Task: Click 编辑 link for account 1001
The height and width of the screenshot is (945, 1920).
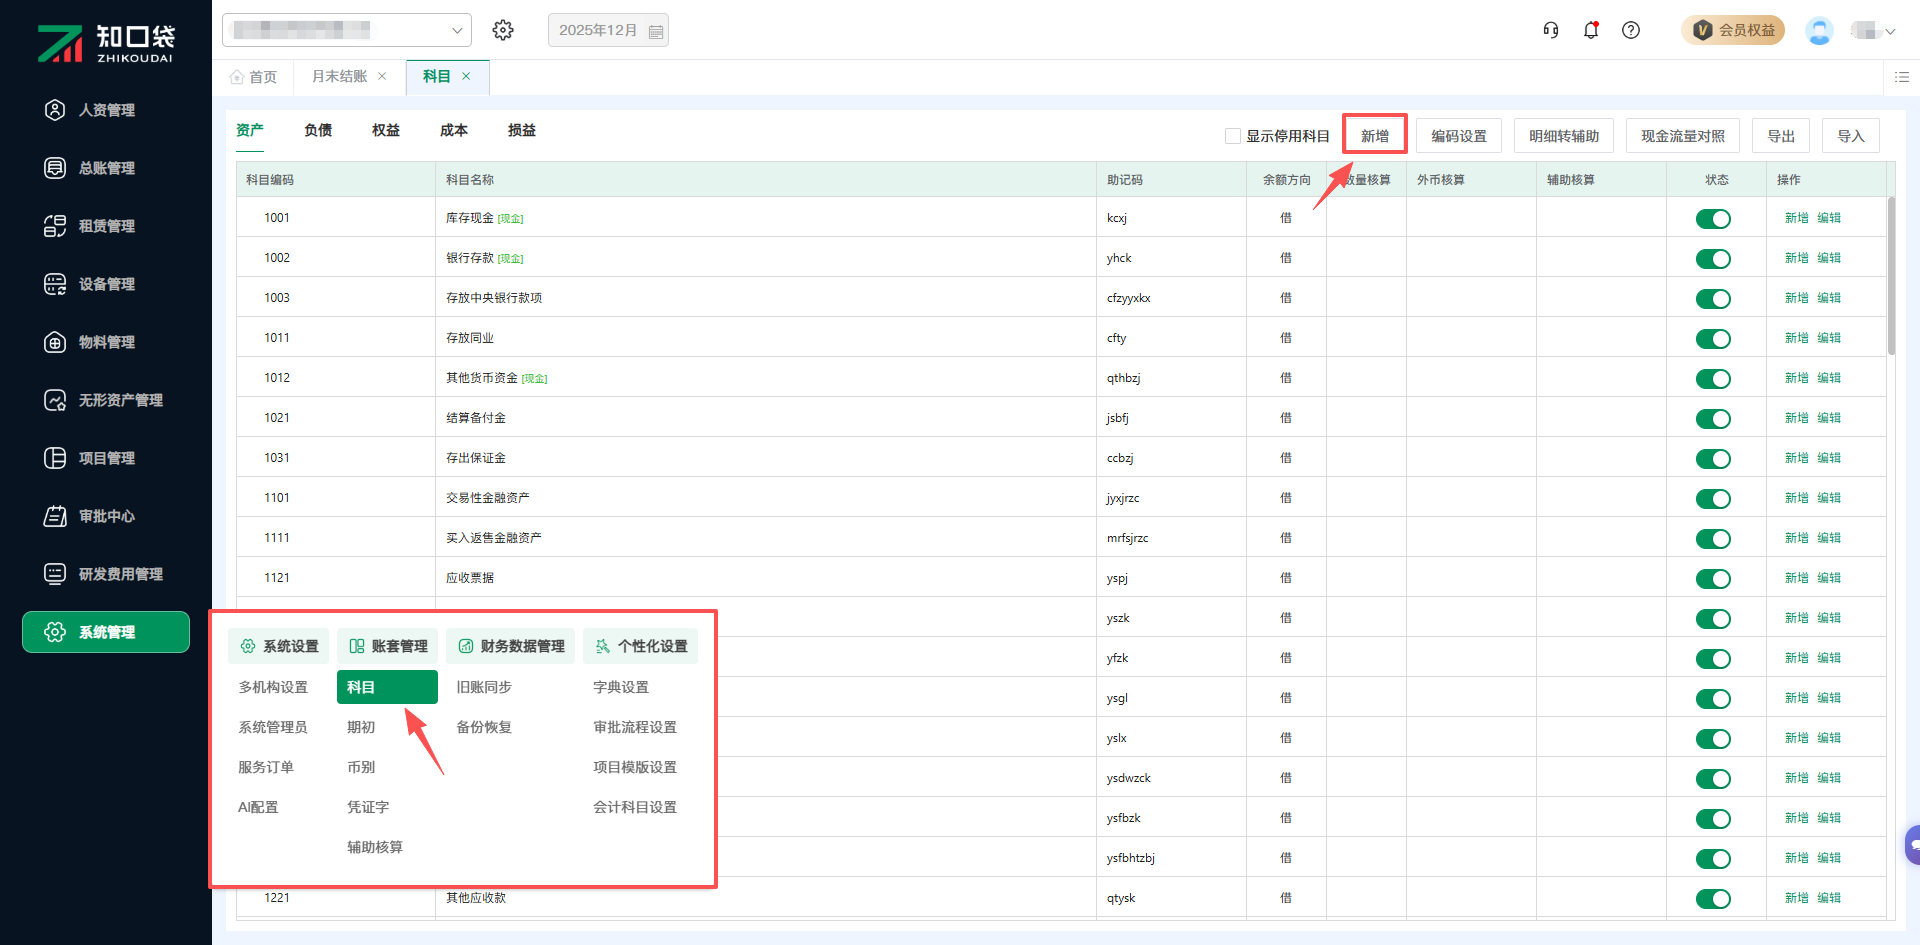Action: pos(1829,218)
